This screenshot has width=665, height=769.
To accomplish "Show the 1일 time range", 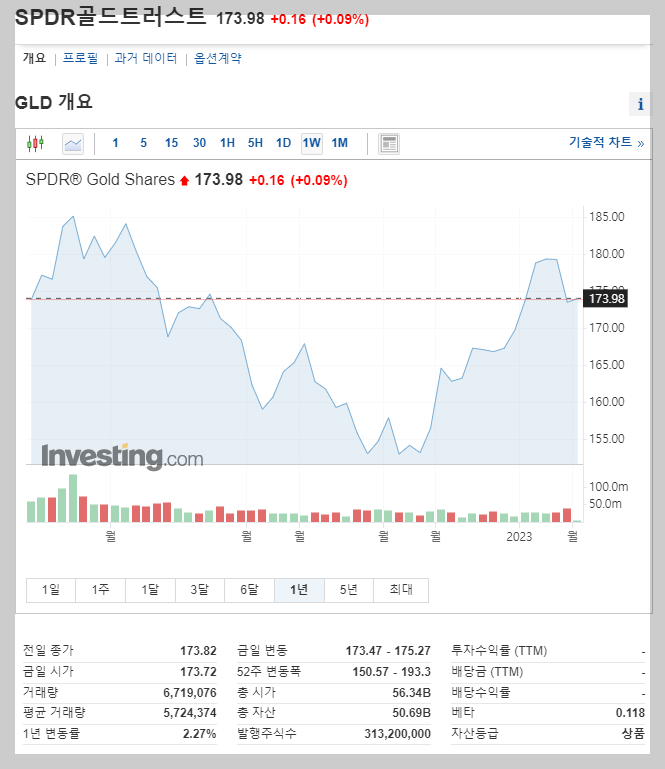I will coord(51,590).
